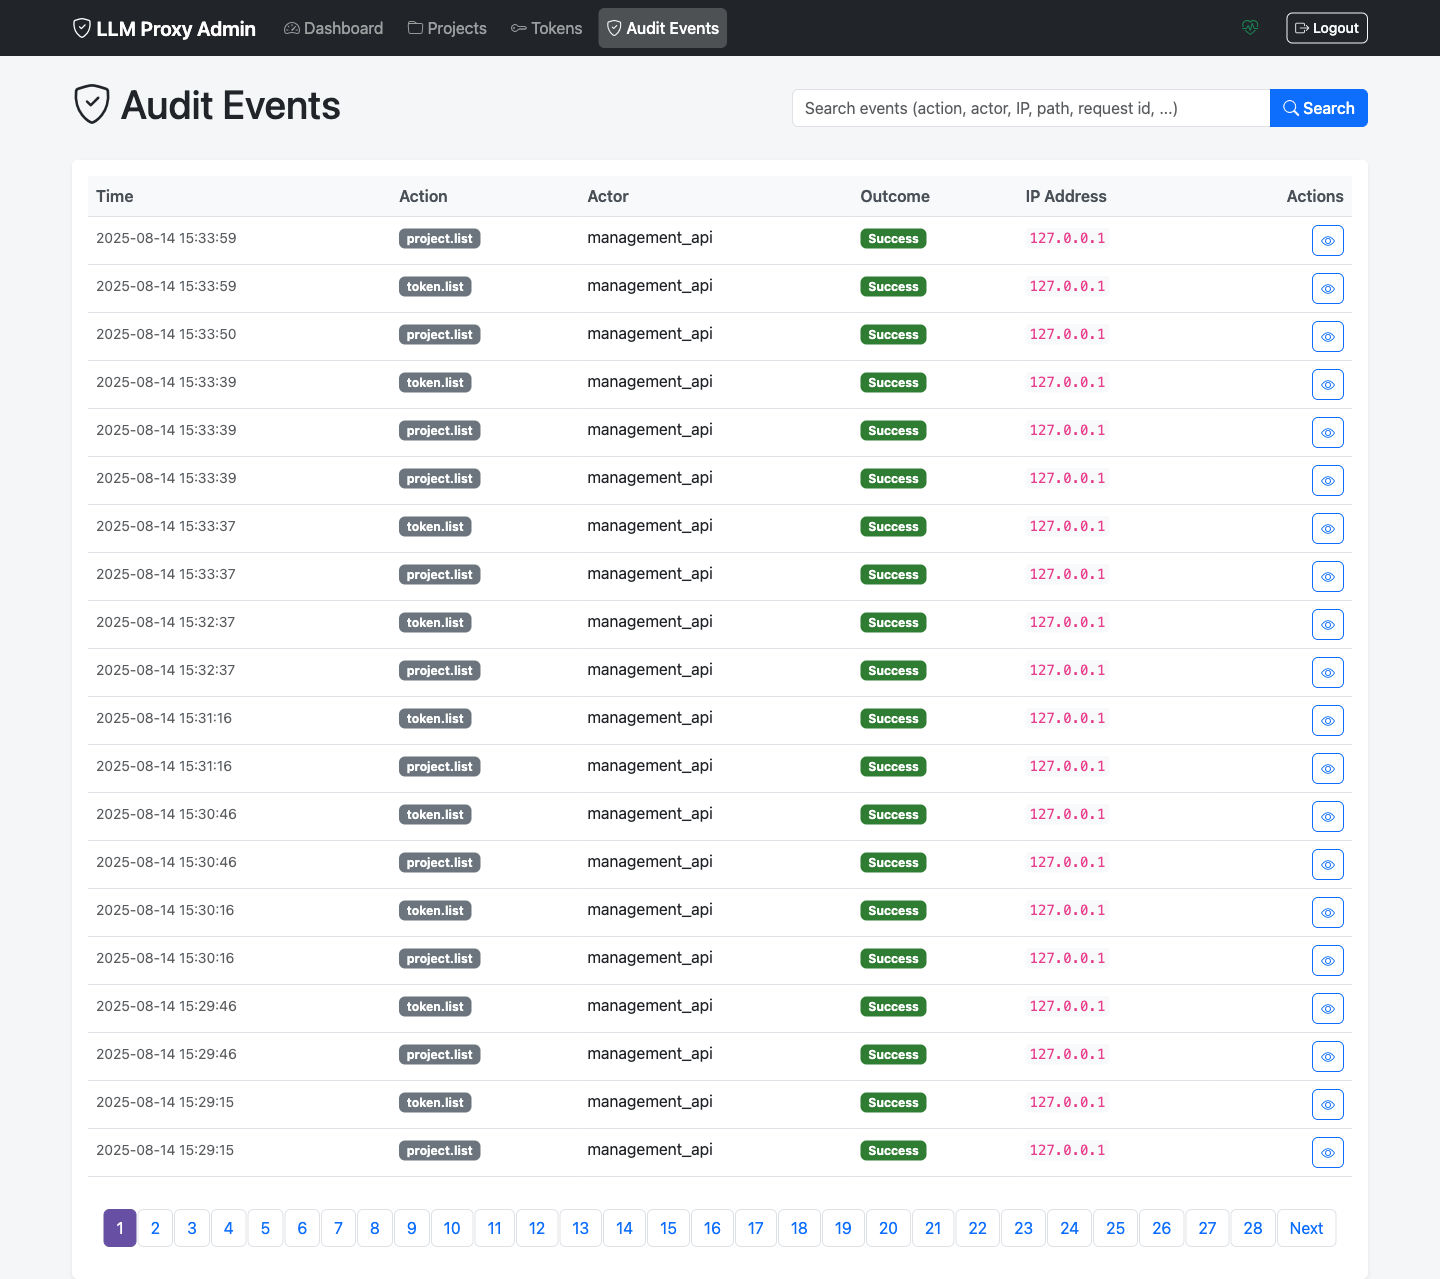This screenshot has height=1279, width=1440.
Task: Click the green health status icon
Action: [x=1250, y=28]
